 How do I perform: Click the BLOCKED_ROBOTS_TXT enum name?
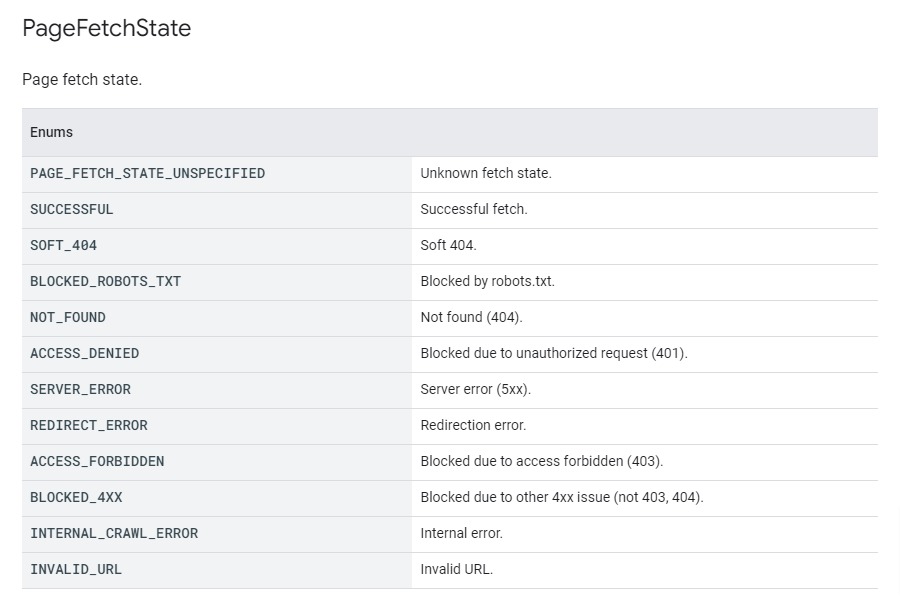[106, 281]
